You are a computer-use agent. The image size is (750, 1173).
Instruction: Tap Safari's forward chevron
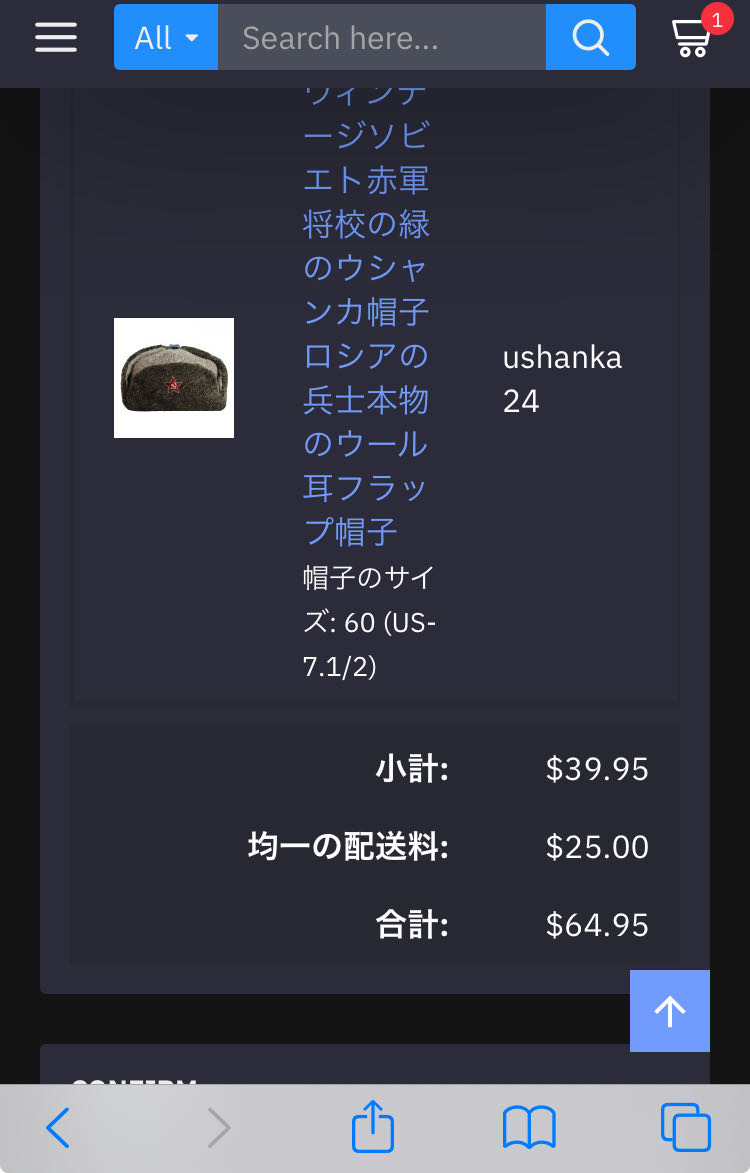pyautogui.click(x=218, y=1128)
